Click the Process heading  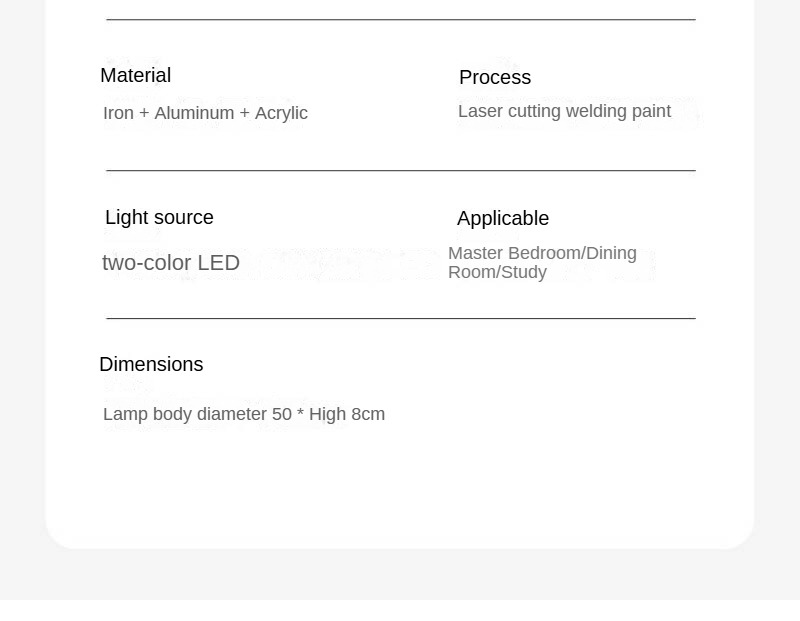coord(495,77)
